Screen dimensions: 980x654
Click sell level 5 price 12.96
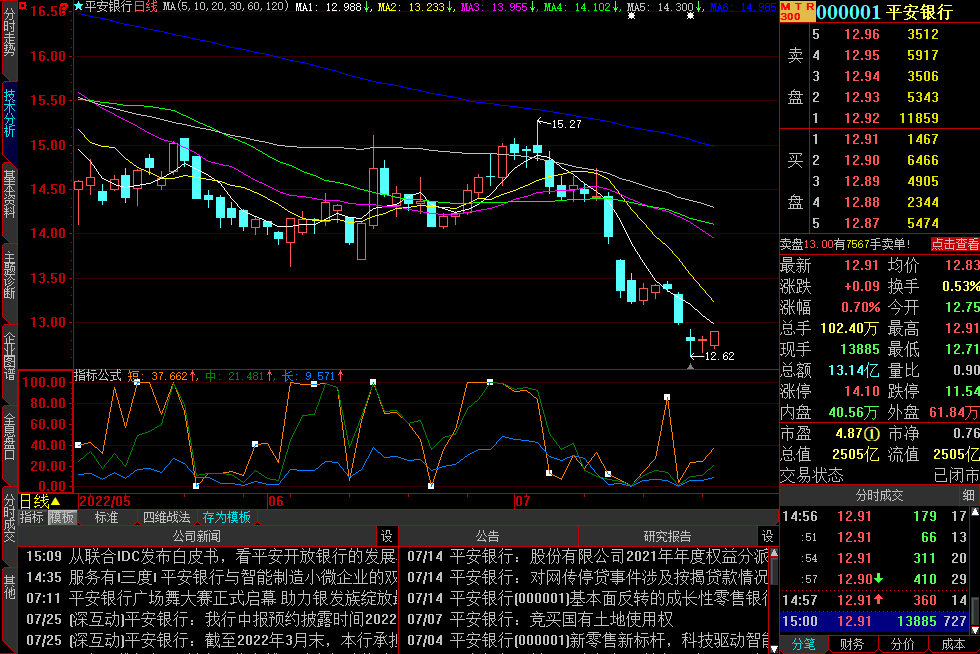[862, 34]
